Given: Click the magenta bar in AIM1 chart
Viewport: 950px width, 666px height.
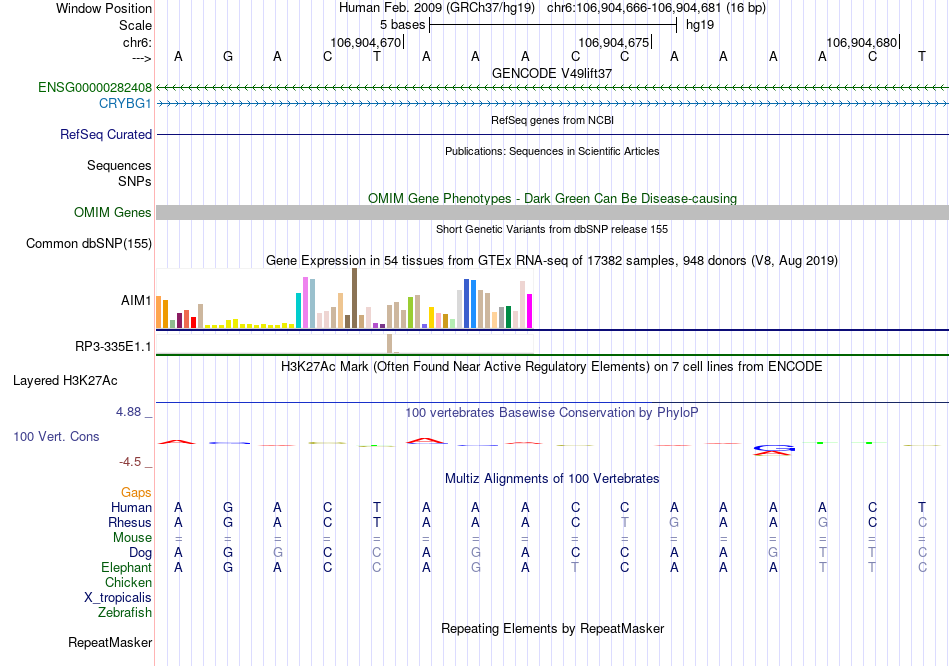Looking at the screenshot, I should [530, 311].
